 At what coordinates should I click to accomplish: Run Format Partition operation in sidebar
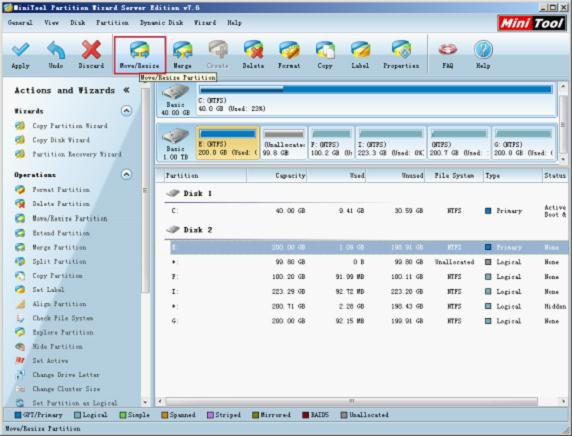[x=52, y=190]
